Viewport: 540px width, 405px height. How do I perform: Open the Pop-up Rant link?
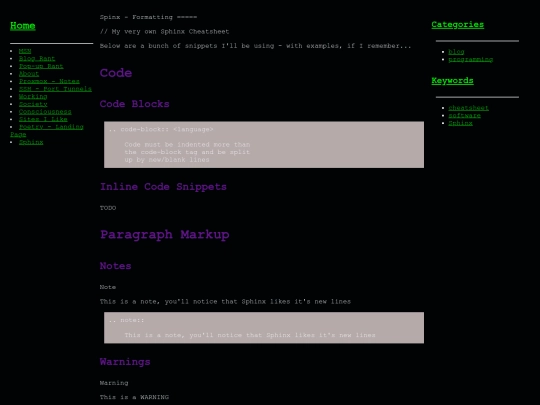(x=41, y=66)
